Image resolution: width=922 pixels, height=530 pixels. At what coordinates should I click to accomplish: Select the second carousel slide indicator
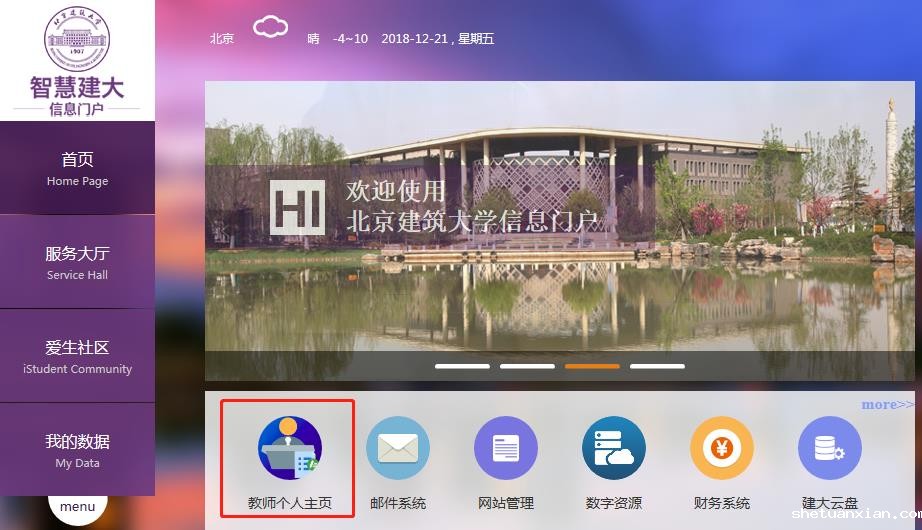527,366
